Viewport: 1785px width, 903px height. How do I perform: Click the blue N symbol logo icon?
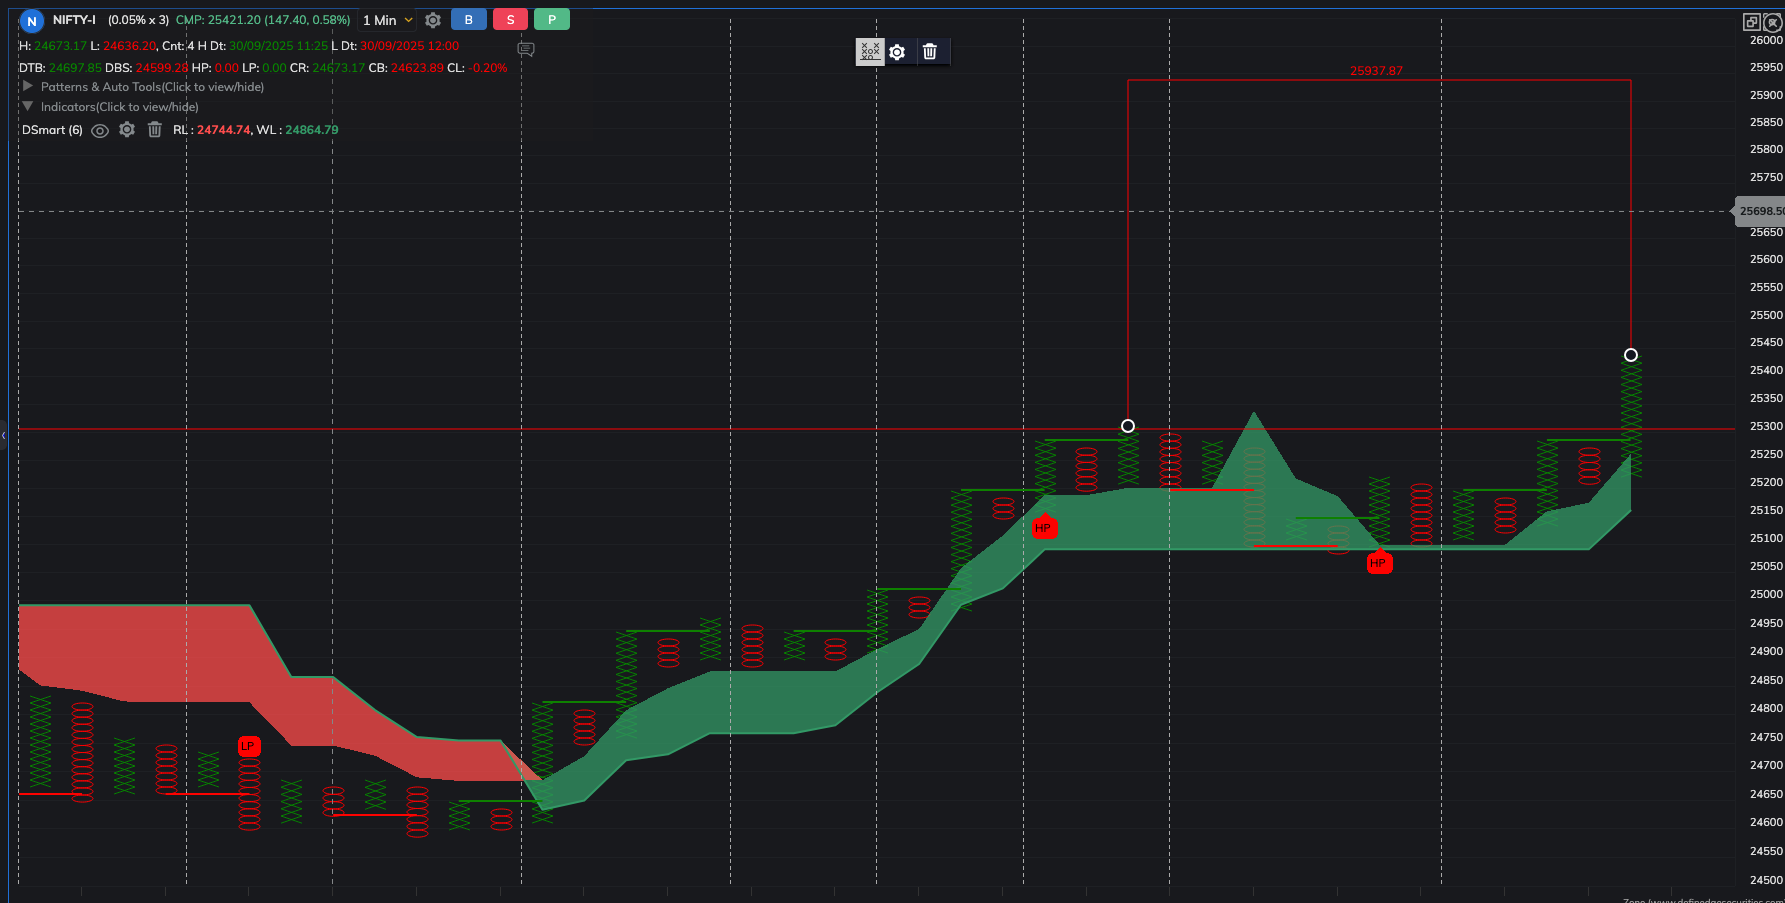[x=32, y=21]
